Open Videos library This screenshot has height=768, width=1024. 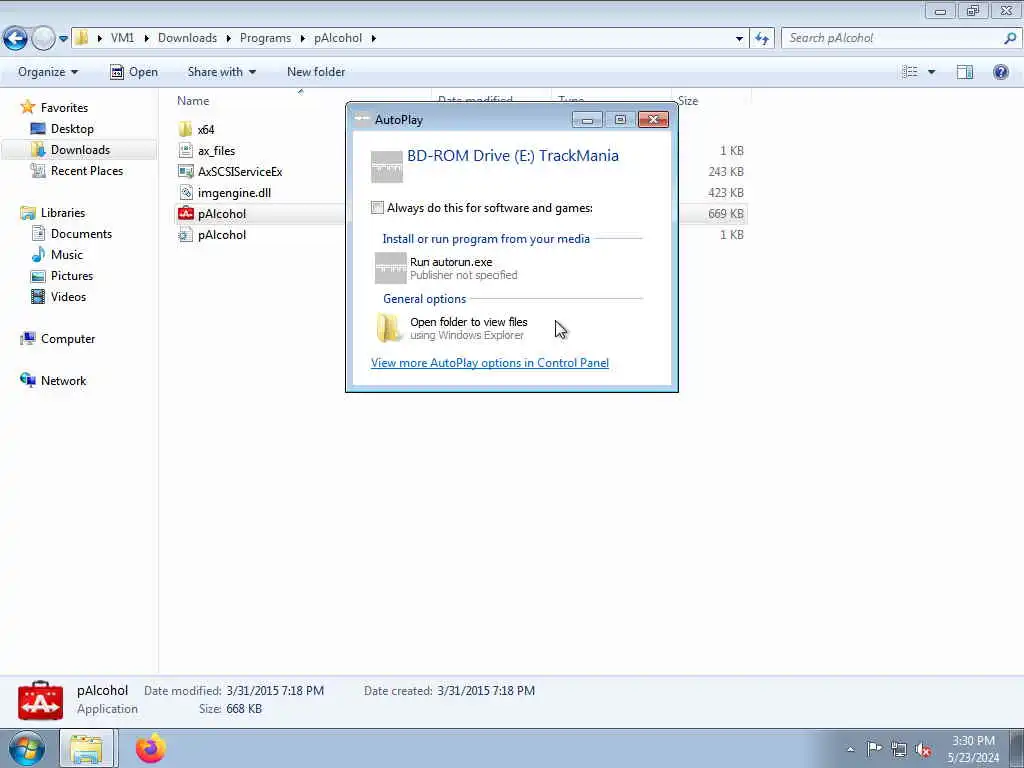click(x=68, y=296)
